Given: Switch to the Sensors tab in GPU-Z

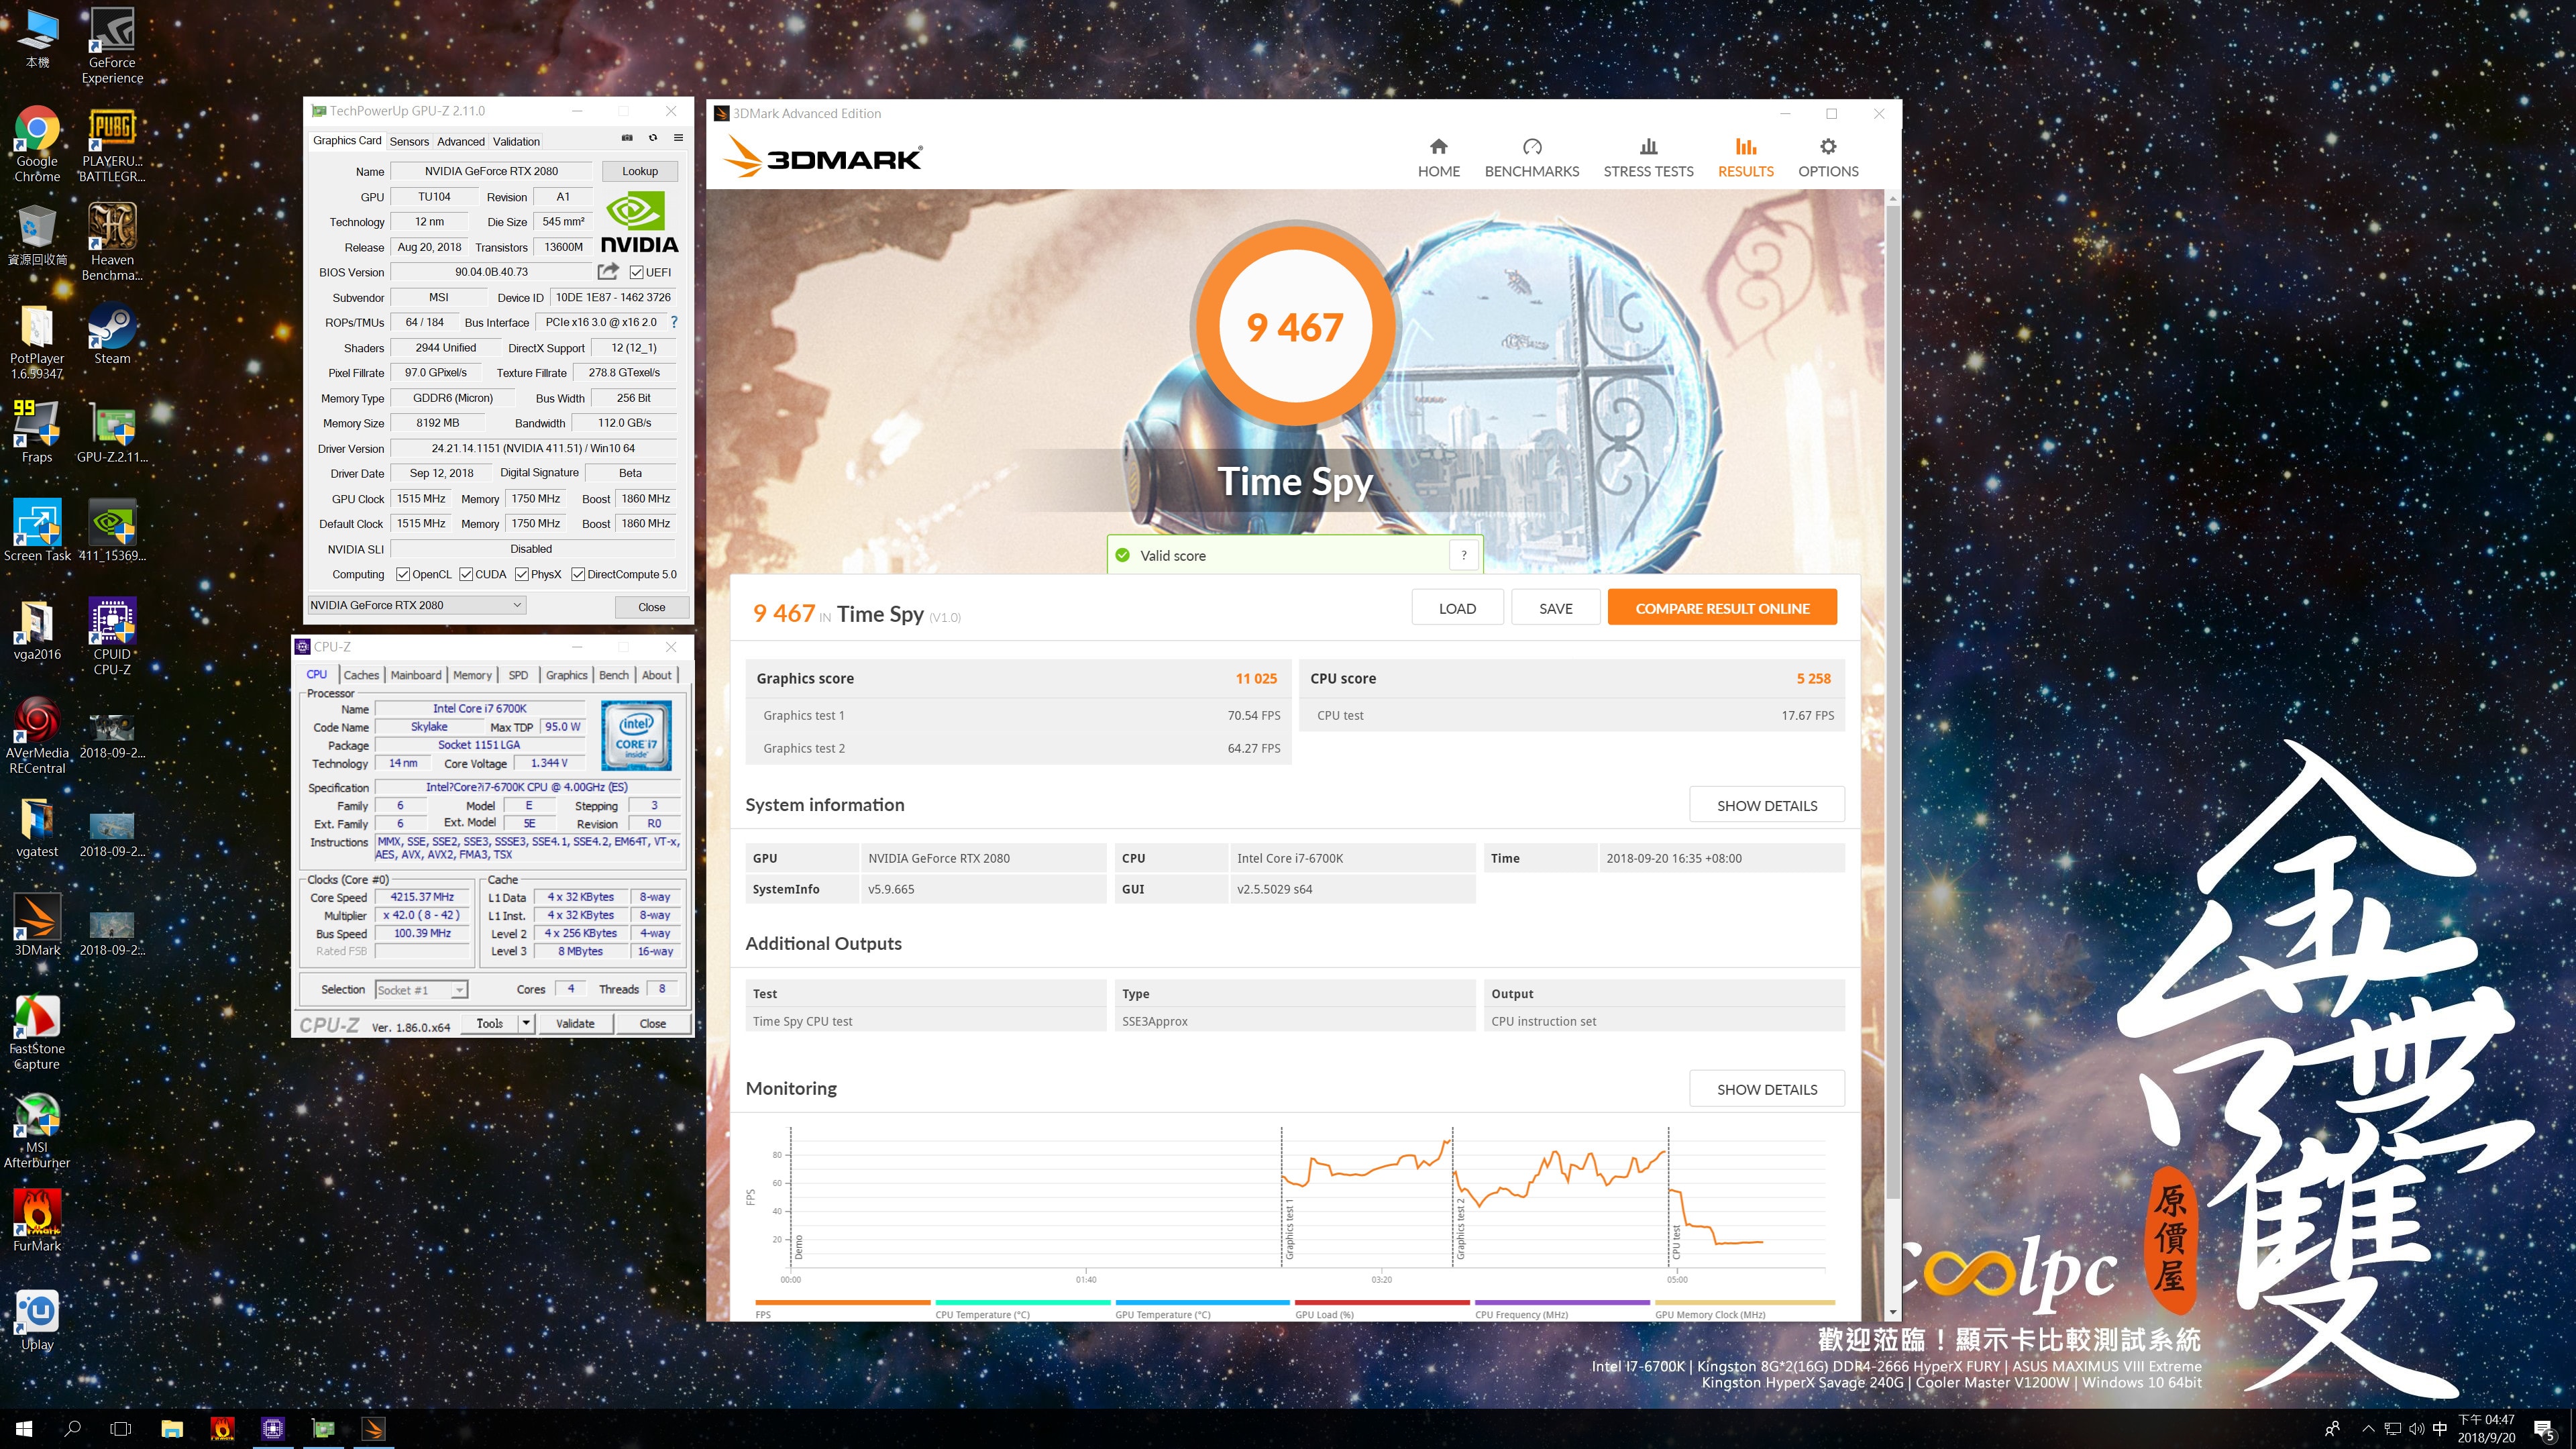Looking at the screenshot, I should tap(409, 141).
